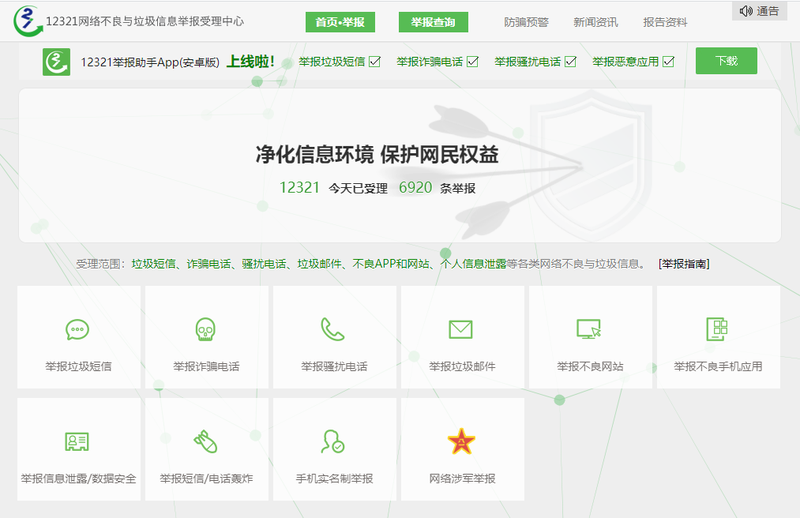
Task: Click the 举报短信/电话轰炸 card label
Action: pyautogui.click(x=206, y=479)
